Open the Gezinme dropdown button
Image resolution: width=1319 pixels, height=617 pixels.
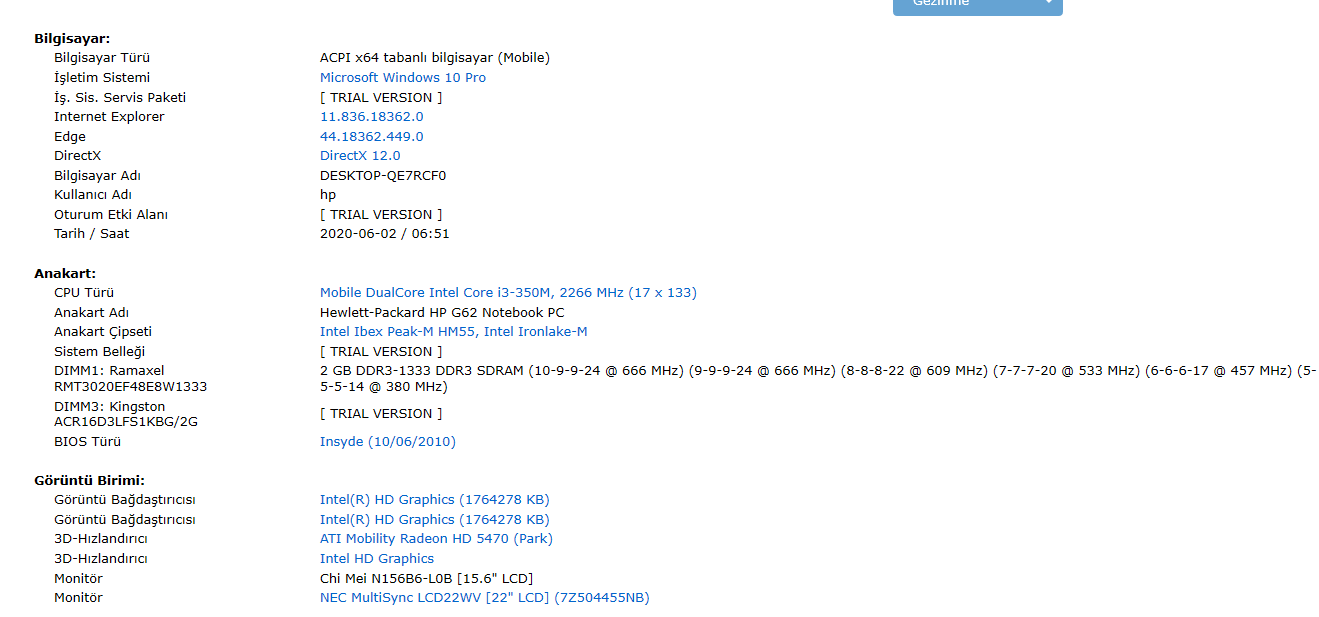pyautogui.click(x=977, y=6)
